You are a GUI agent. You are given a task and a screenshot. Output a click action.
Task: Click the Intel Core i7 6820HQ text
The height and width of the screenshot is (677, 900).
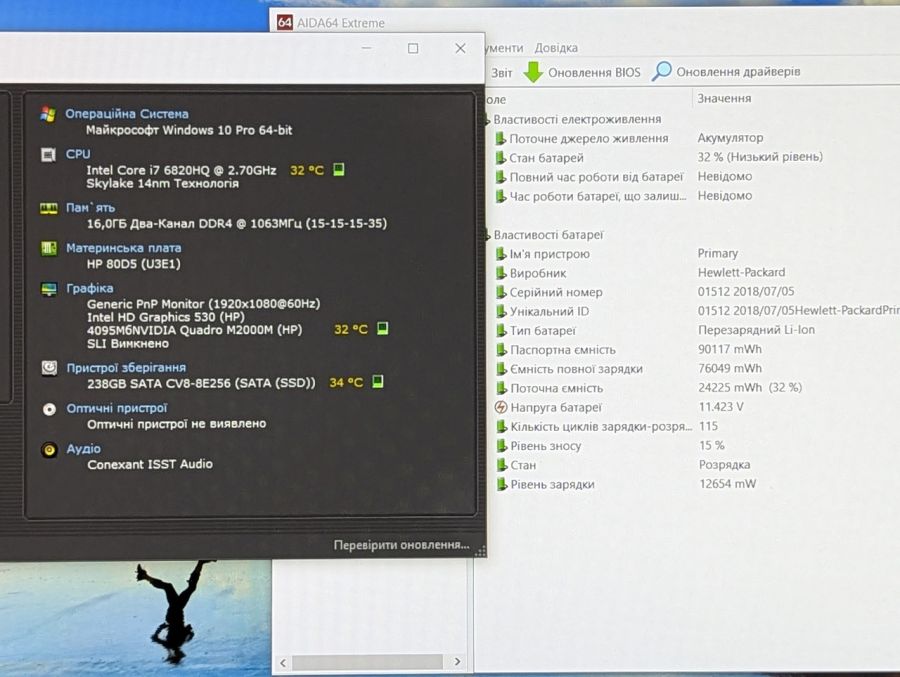[181, 170]
